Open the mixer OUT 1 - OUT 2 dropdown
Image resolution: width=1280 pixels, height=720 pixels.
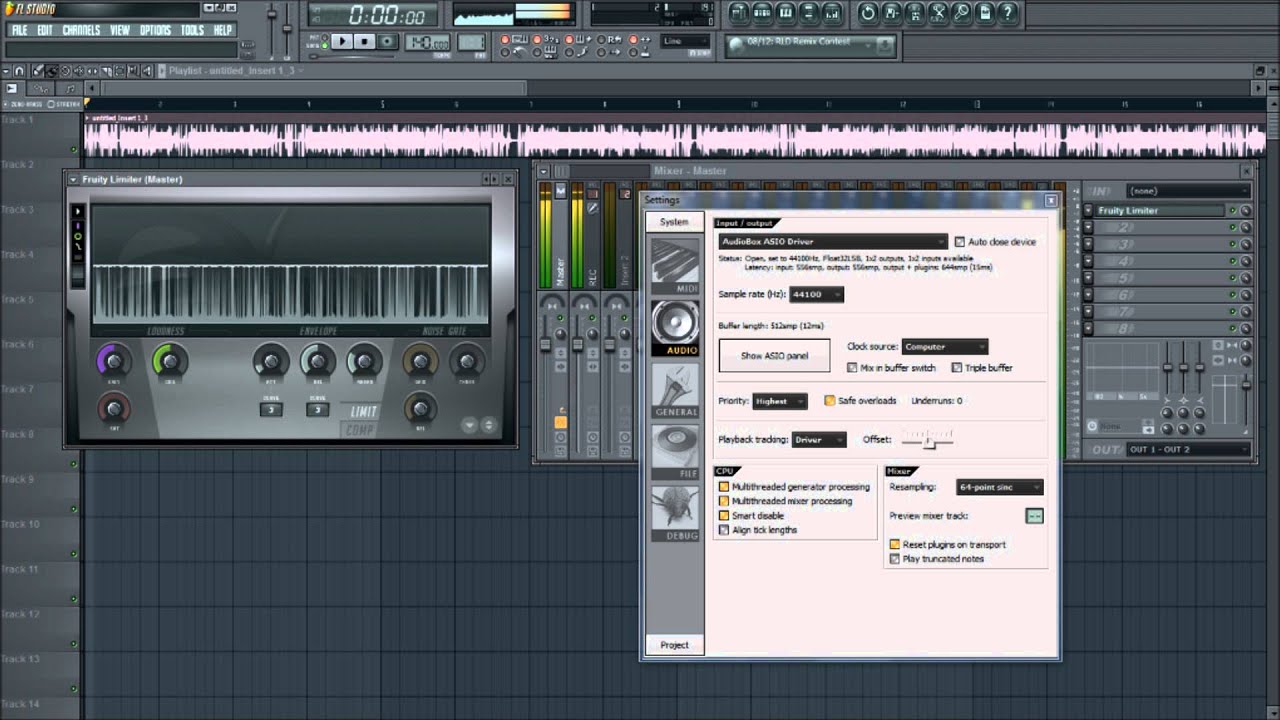pos(1187,450)
